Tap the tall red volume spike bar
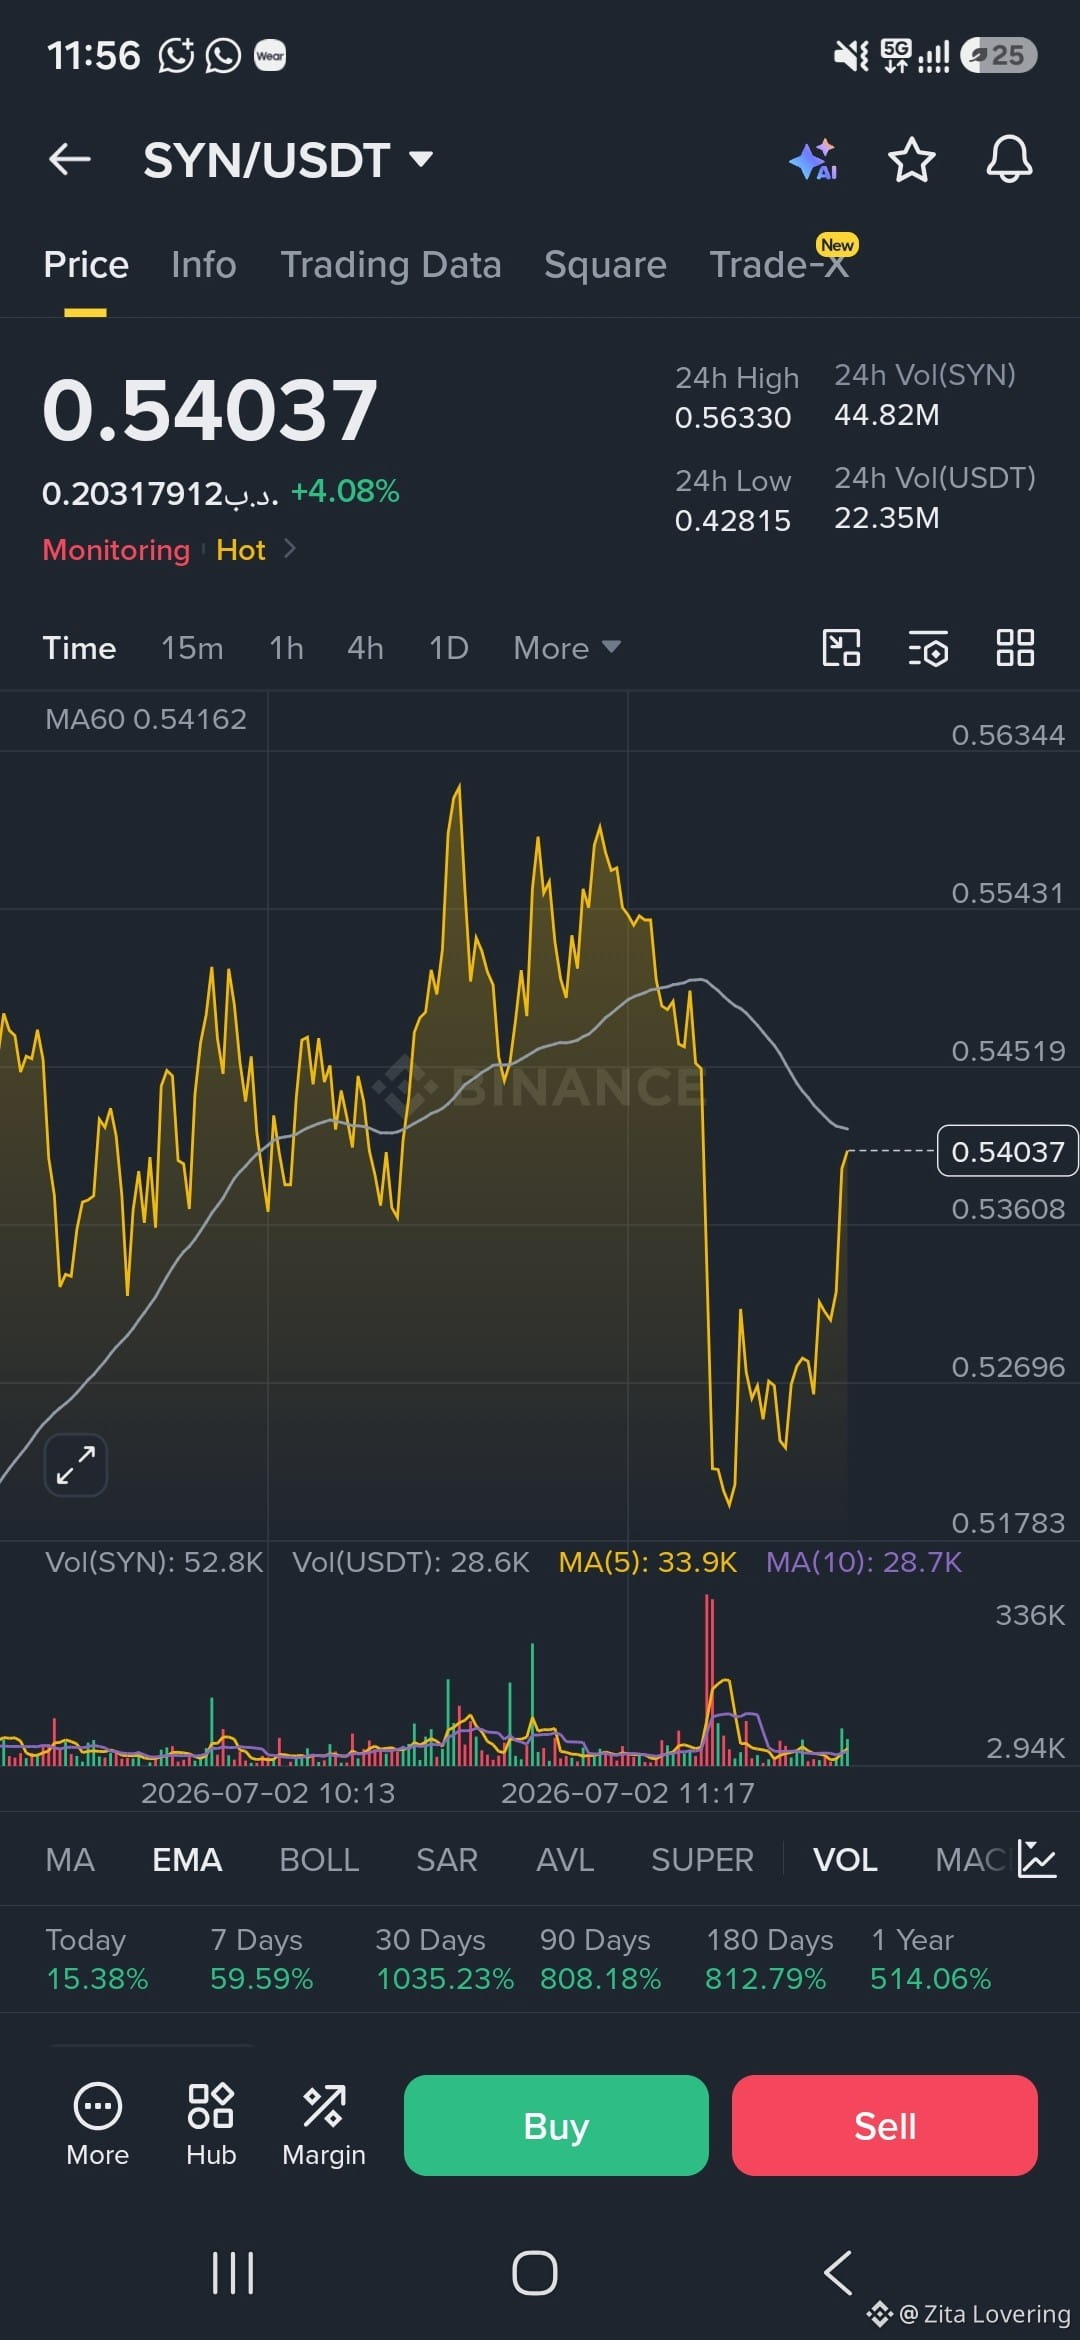 (709, 1680)
